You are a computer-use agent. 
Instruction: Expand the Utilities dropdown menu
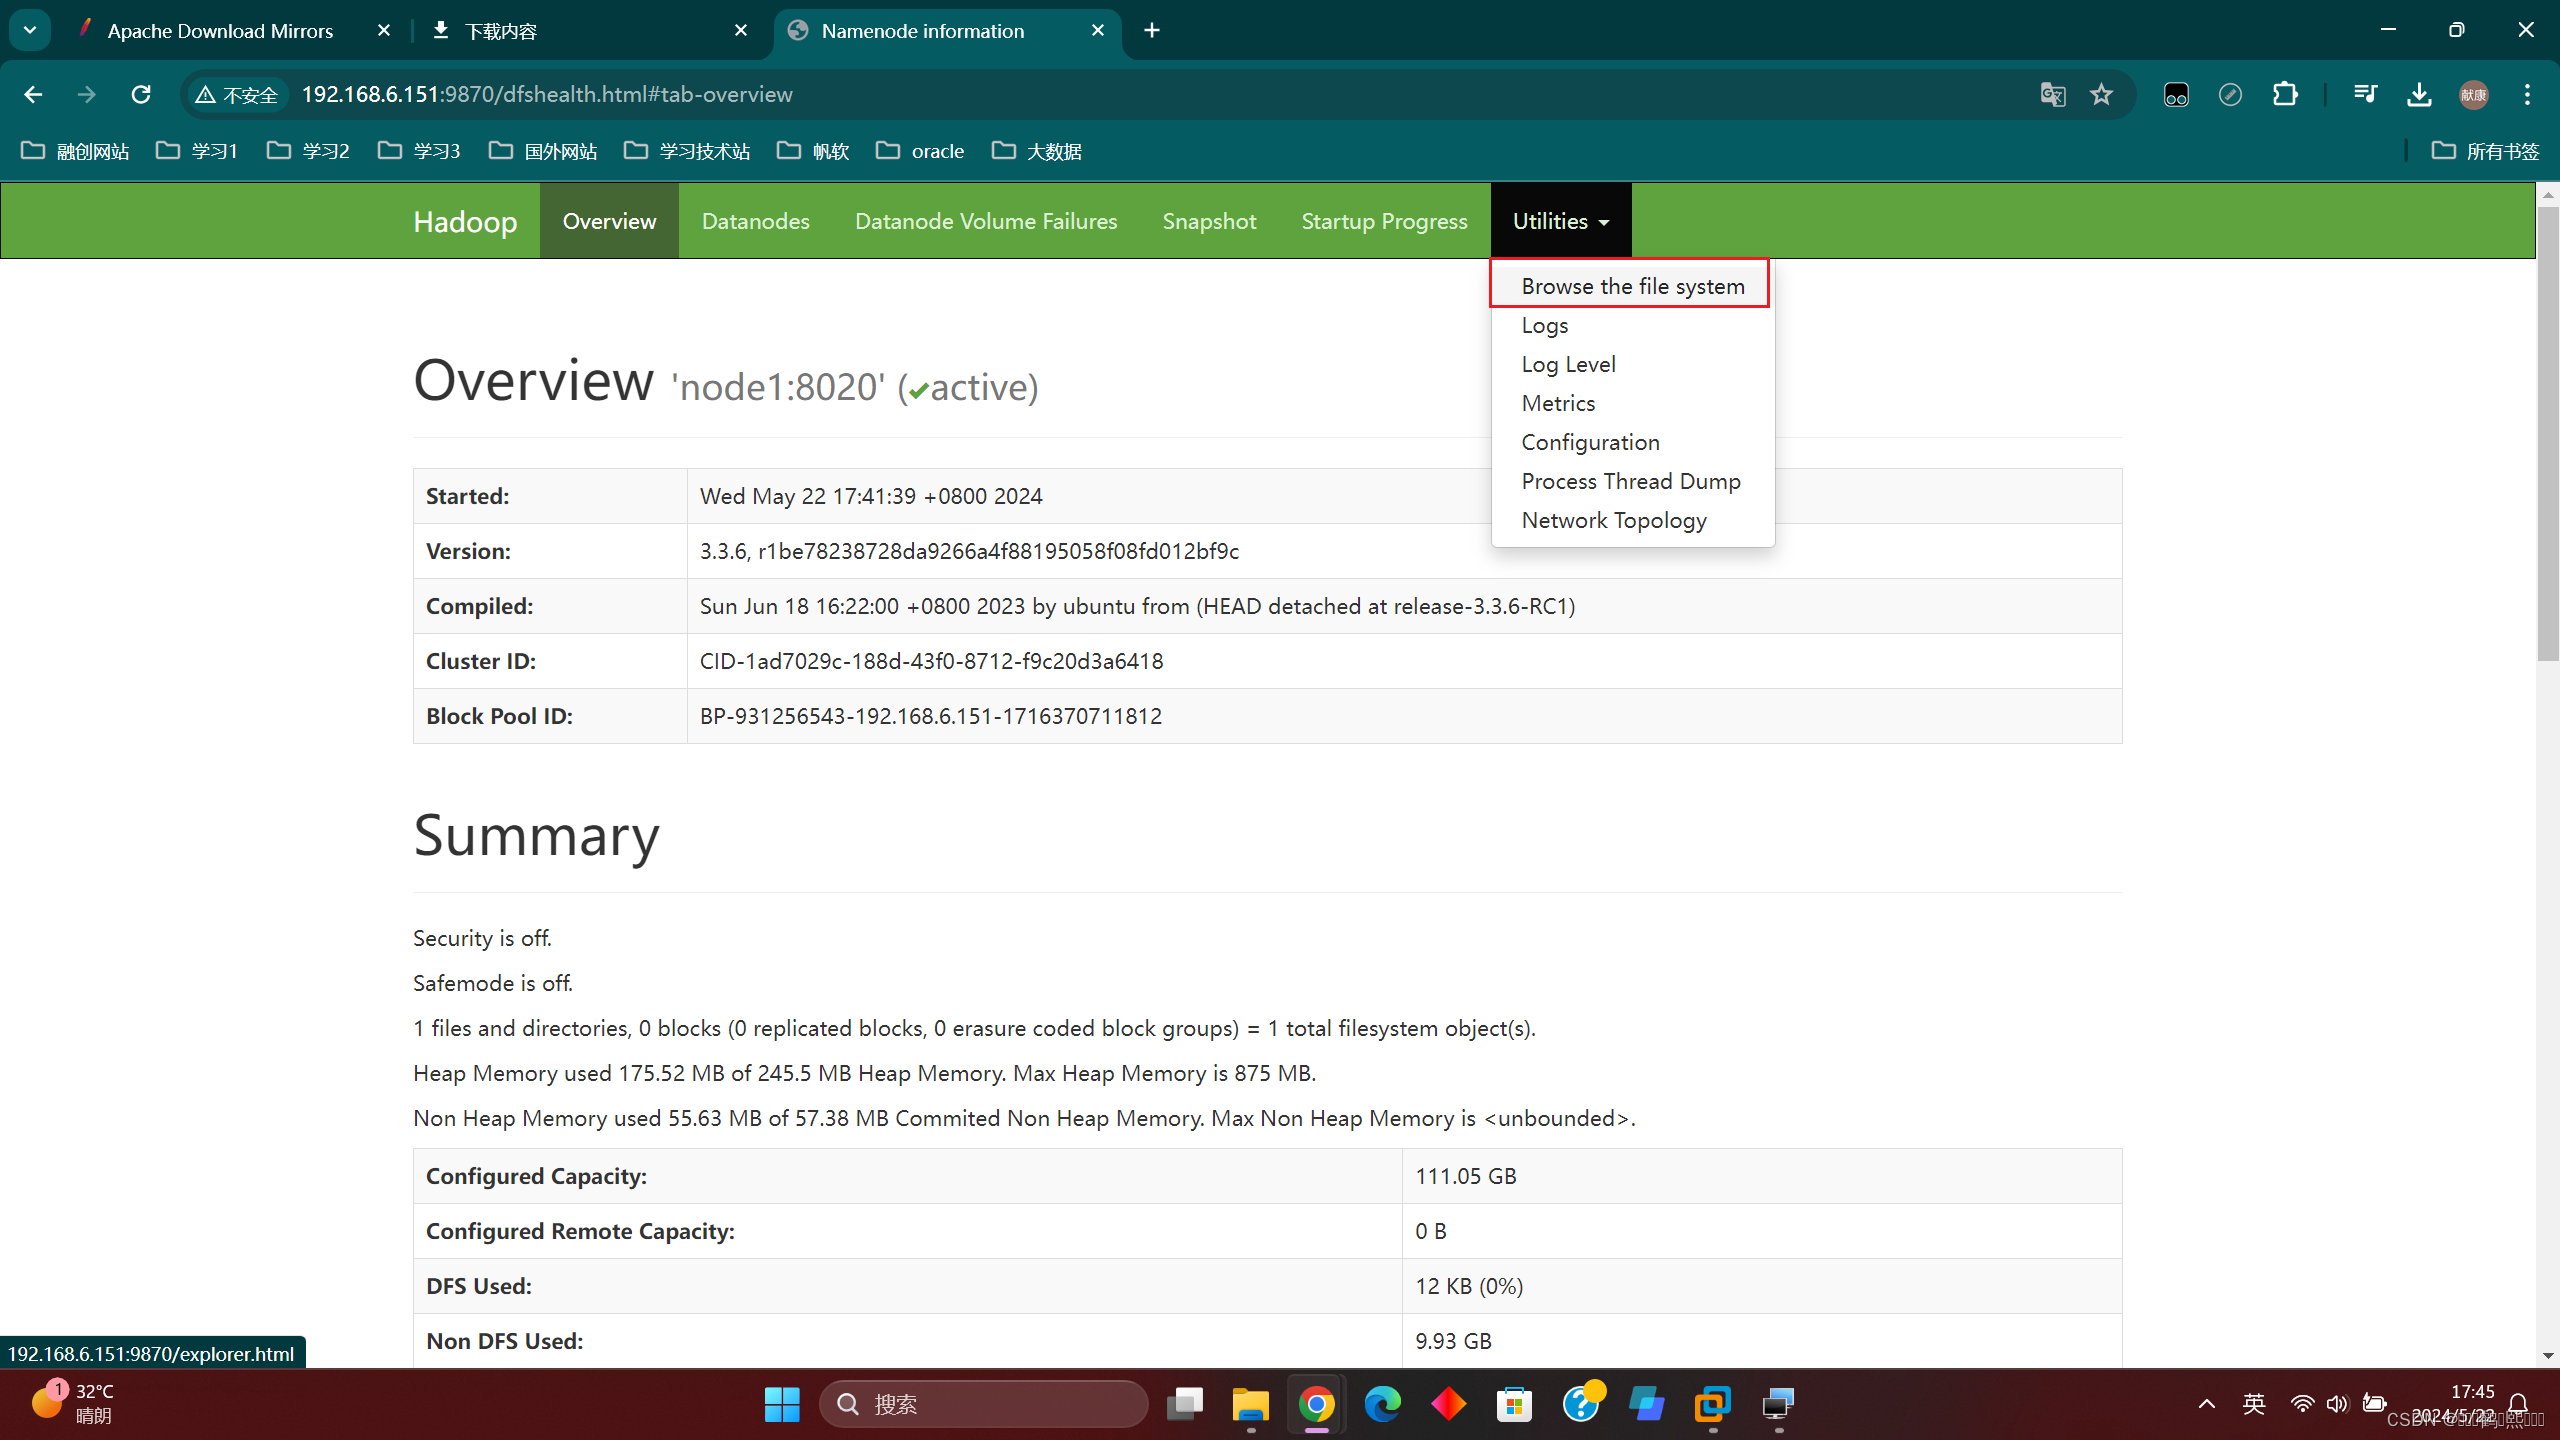(x=1560, y=221)
